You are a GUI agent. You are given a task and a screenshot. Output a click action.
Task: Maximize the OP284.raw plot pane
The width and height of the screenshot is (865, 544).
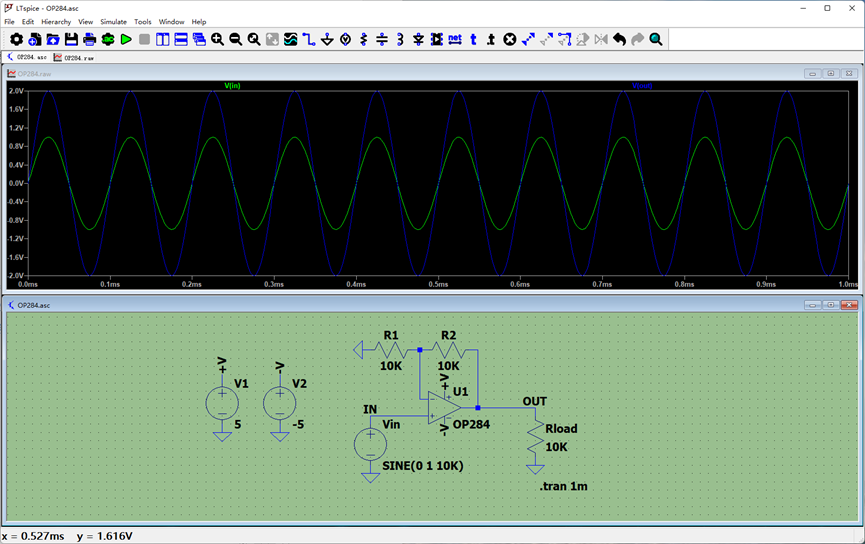pyautogui.click(x=831, y=73)
